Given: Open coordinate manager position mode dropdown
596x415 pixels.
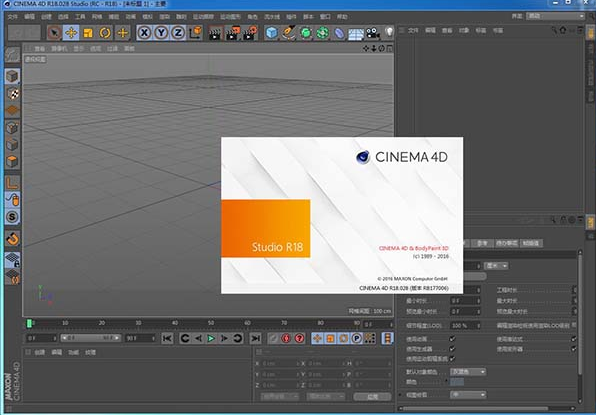Looking at the screenshot, I should point(280,397).
